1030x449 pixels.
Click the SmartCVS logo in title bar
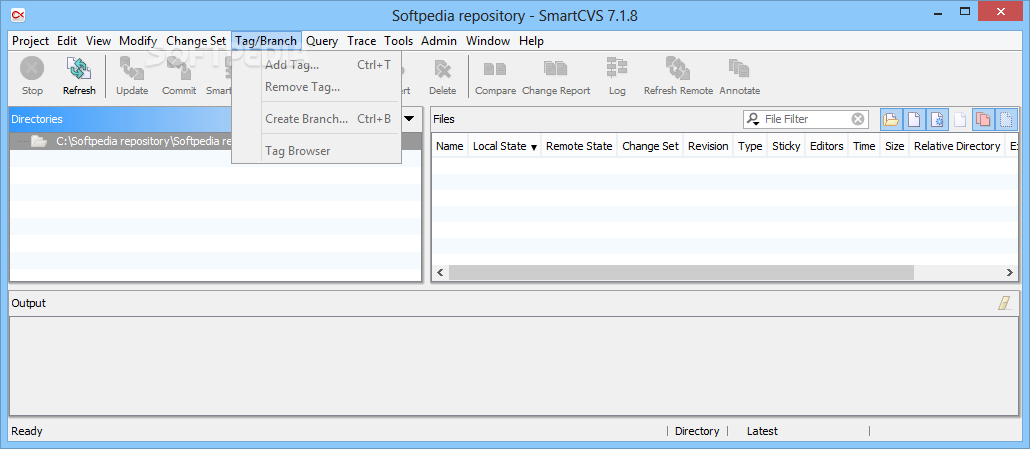click(19, 14)
